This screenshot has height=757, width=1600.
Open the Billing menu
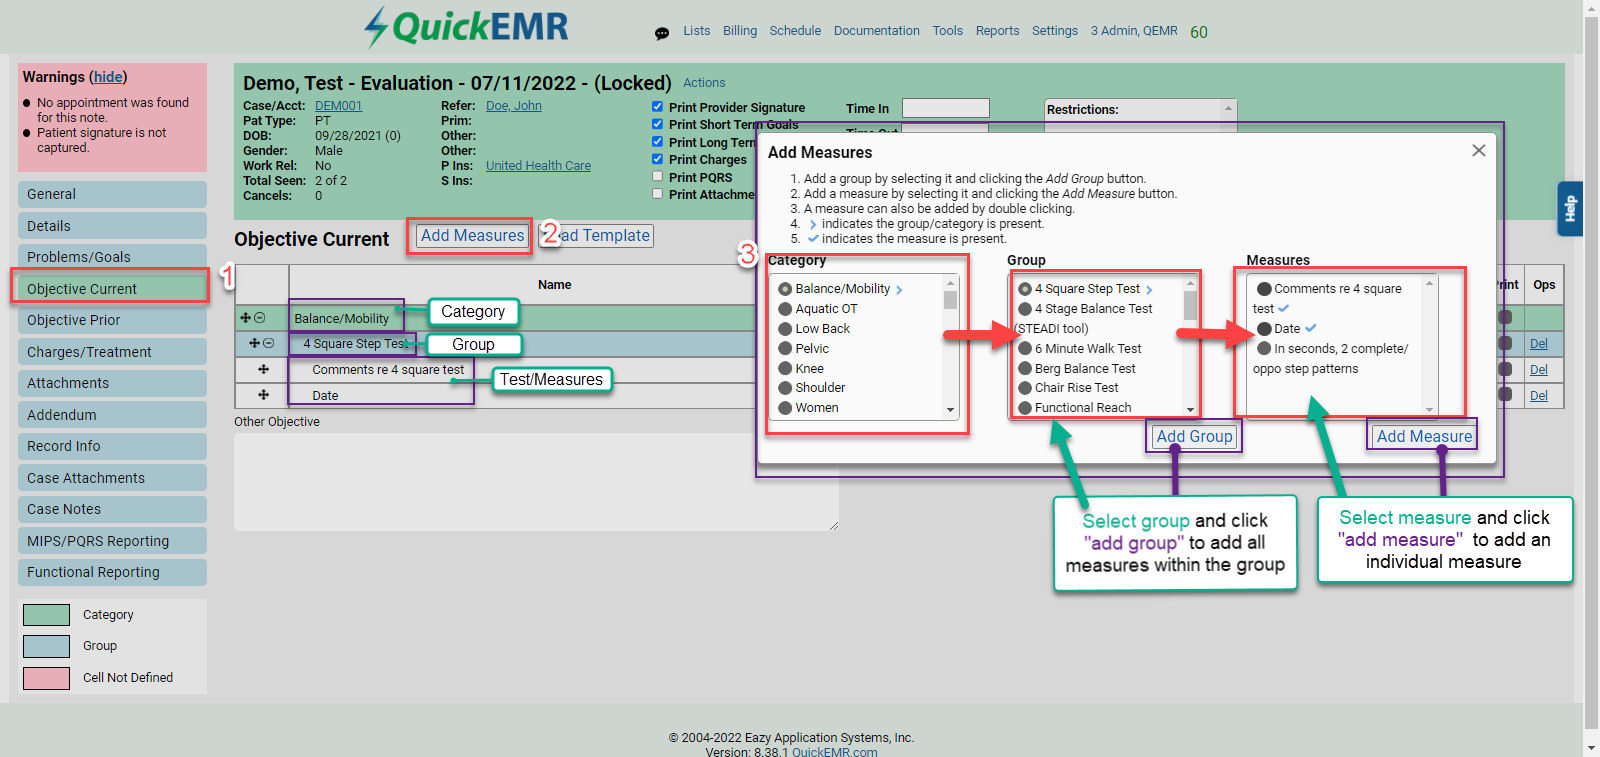[x=740, y=31]
